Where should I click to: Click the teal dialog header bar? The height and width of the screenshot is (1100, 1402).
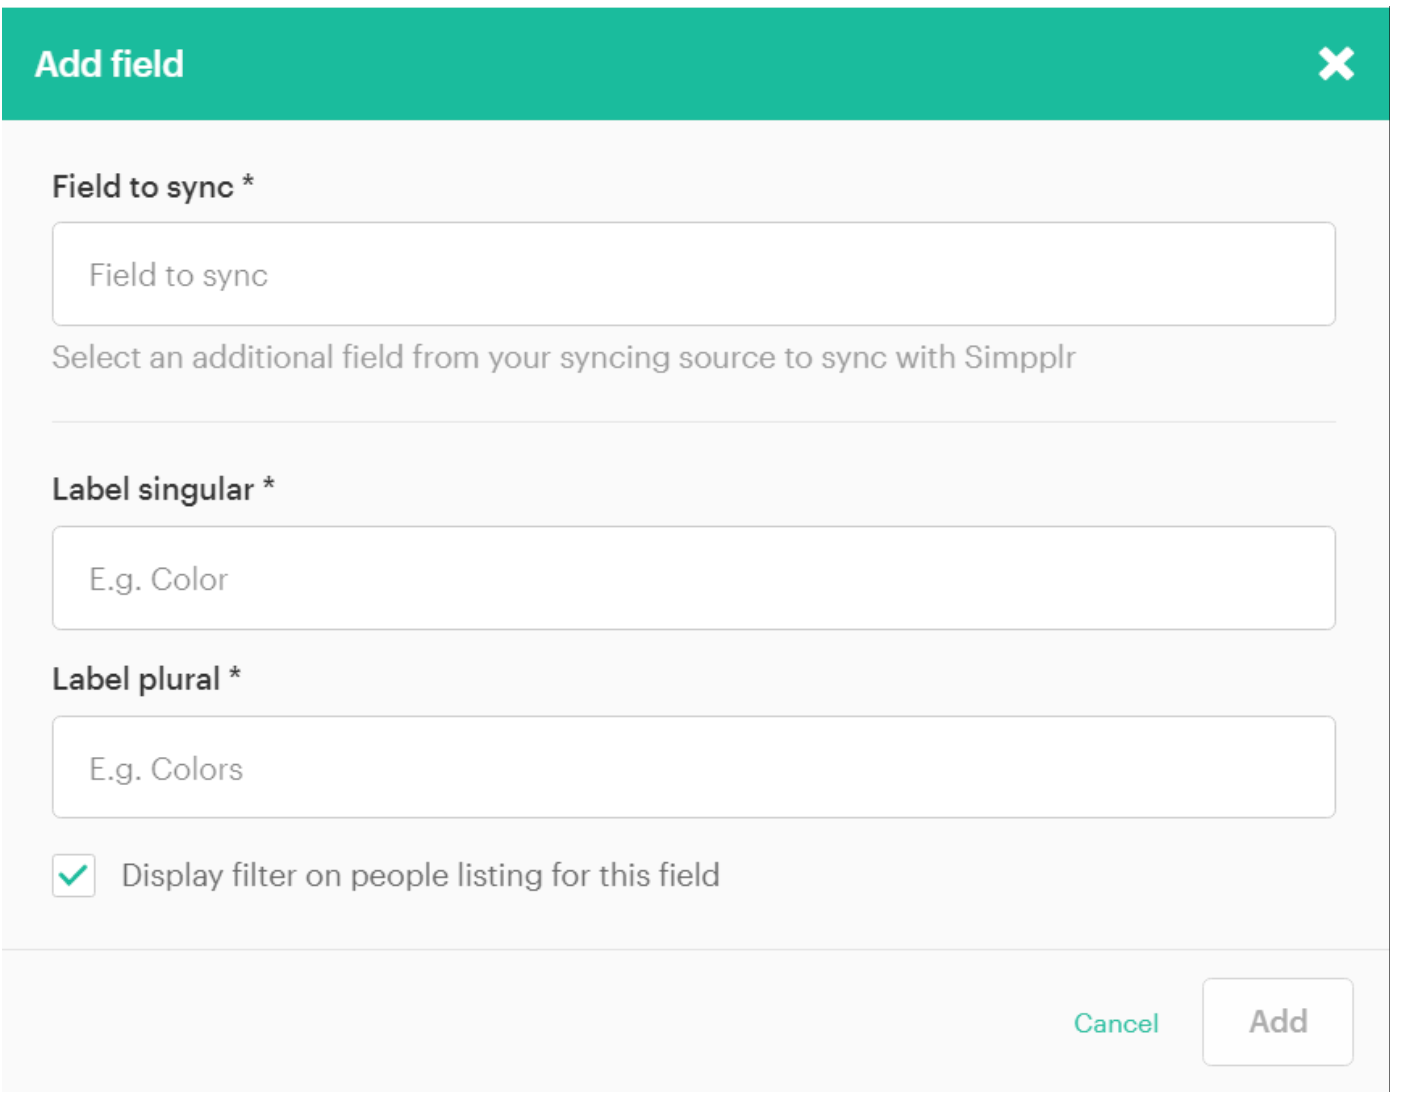695,64
